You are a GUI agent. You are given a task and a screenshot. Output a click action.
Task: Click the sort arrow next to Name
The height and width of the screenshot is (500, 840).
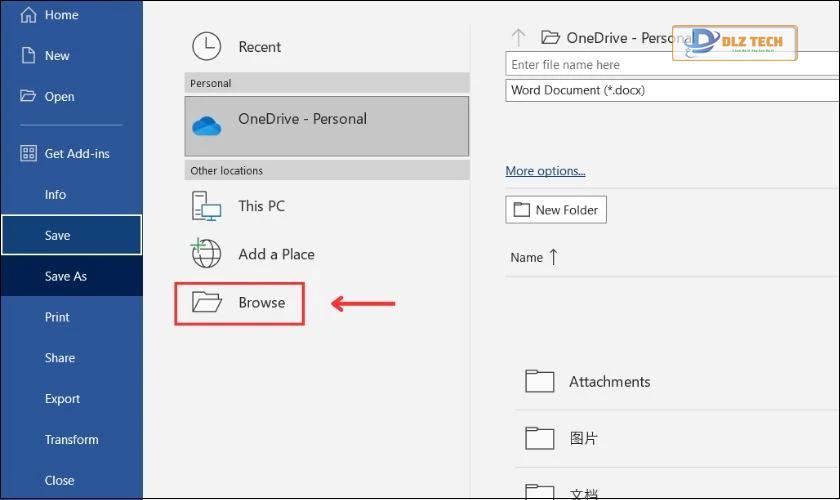coord(553,257)
